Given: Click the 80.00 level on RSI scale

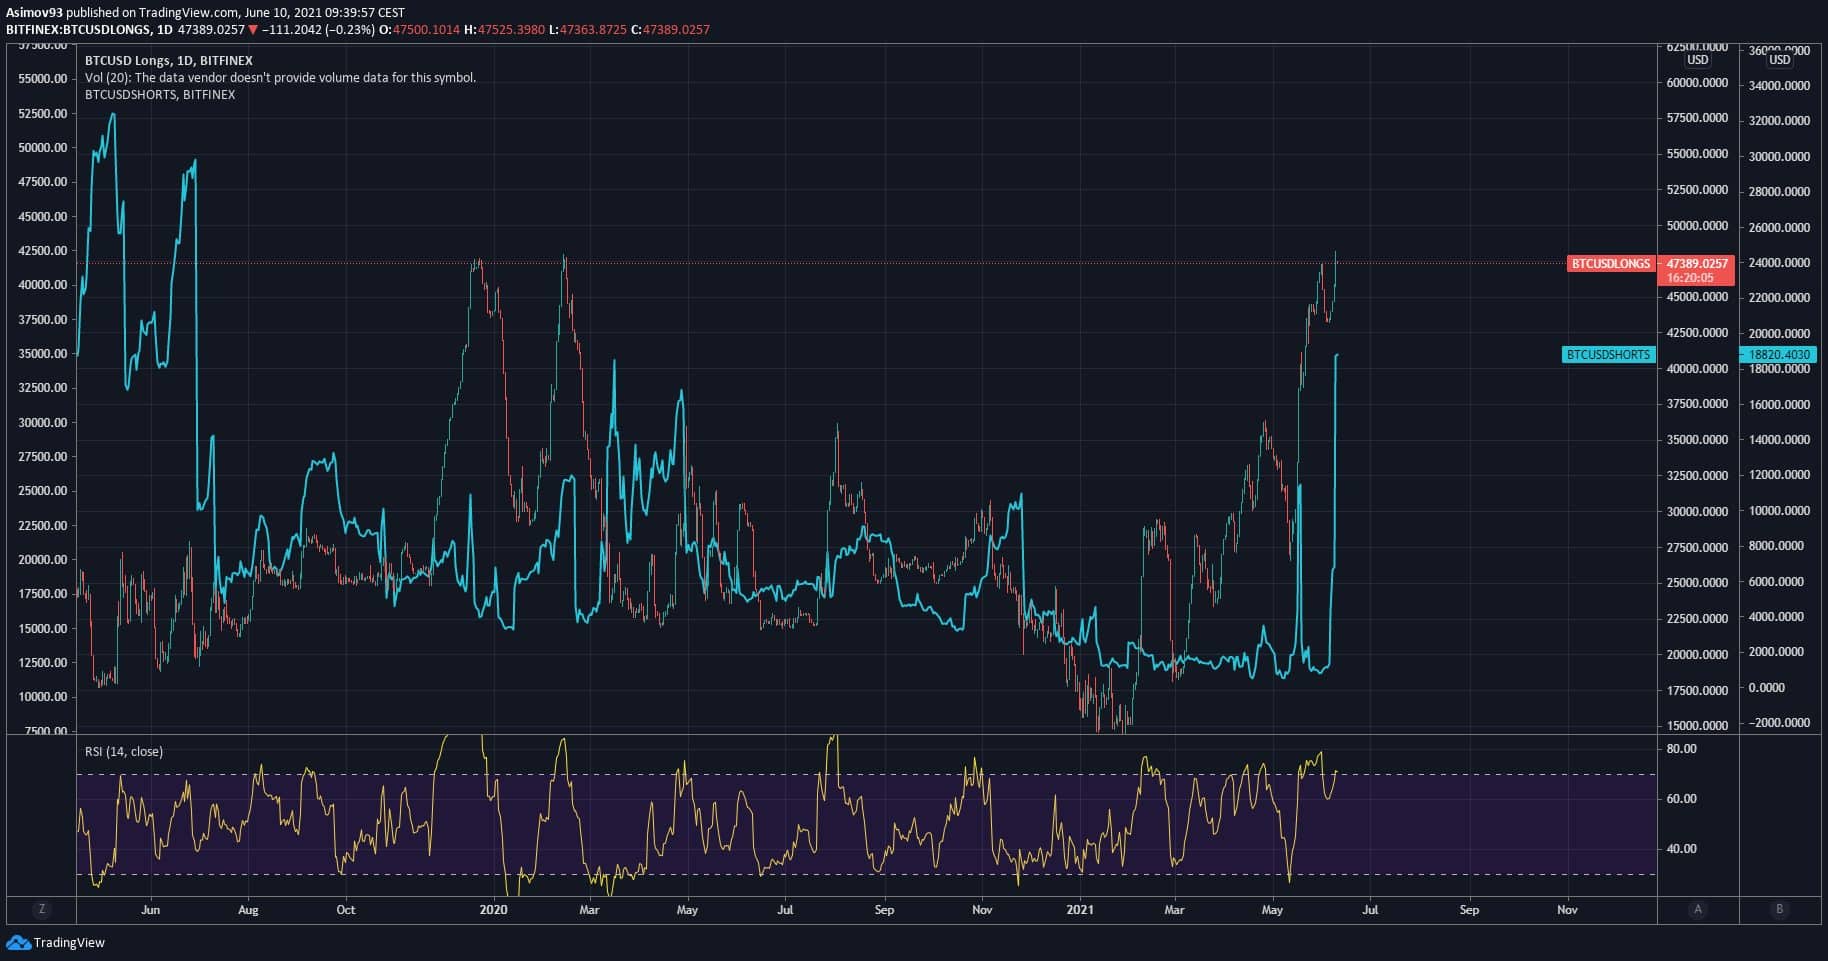Looking at the screenshot, I should pos(1682,749).
